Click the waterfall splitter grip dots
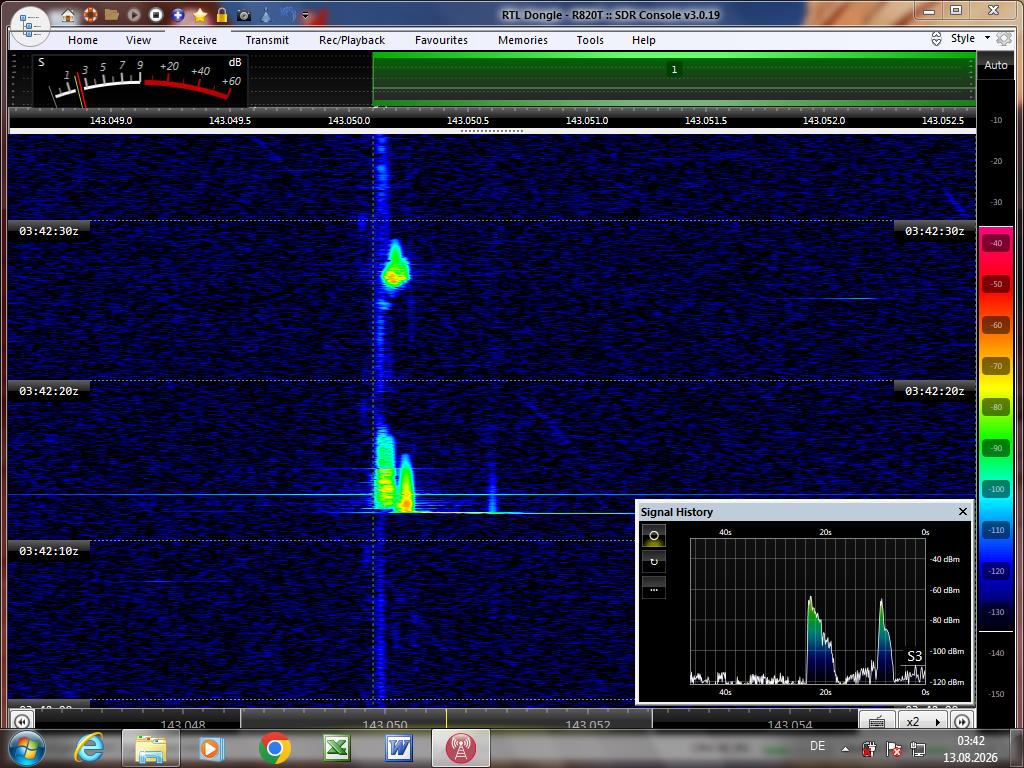 pyautogui.click(x=492, y=131)
